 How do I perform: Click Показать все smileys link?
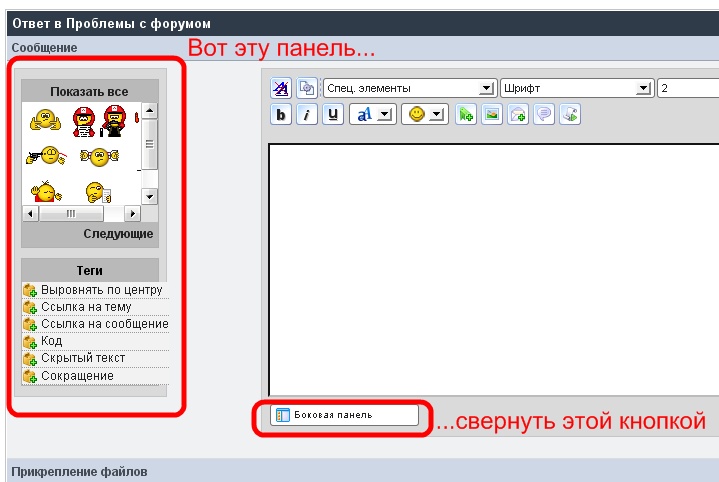[x=89, y=91]
